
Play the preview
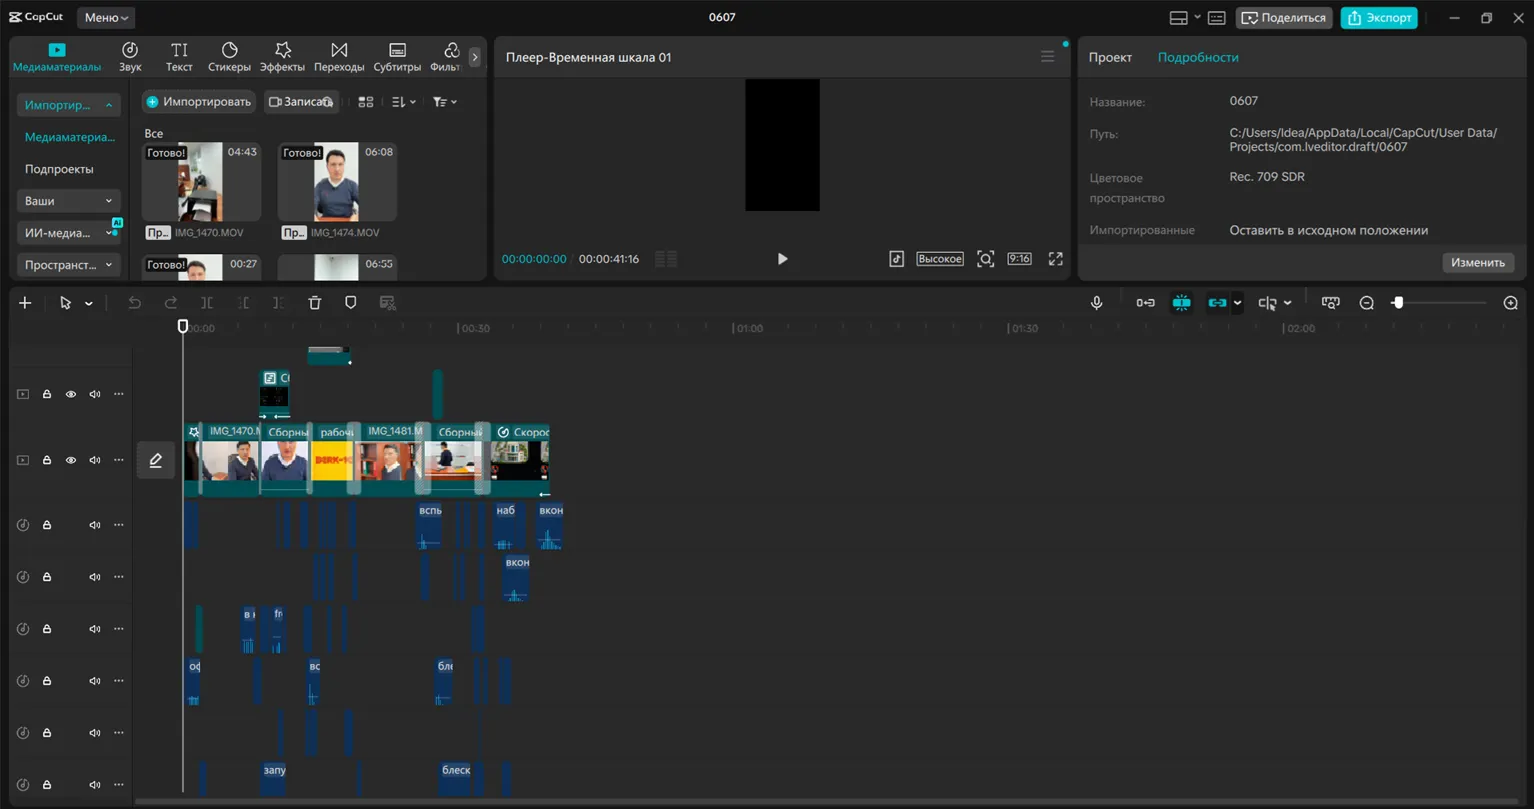782,259
